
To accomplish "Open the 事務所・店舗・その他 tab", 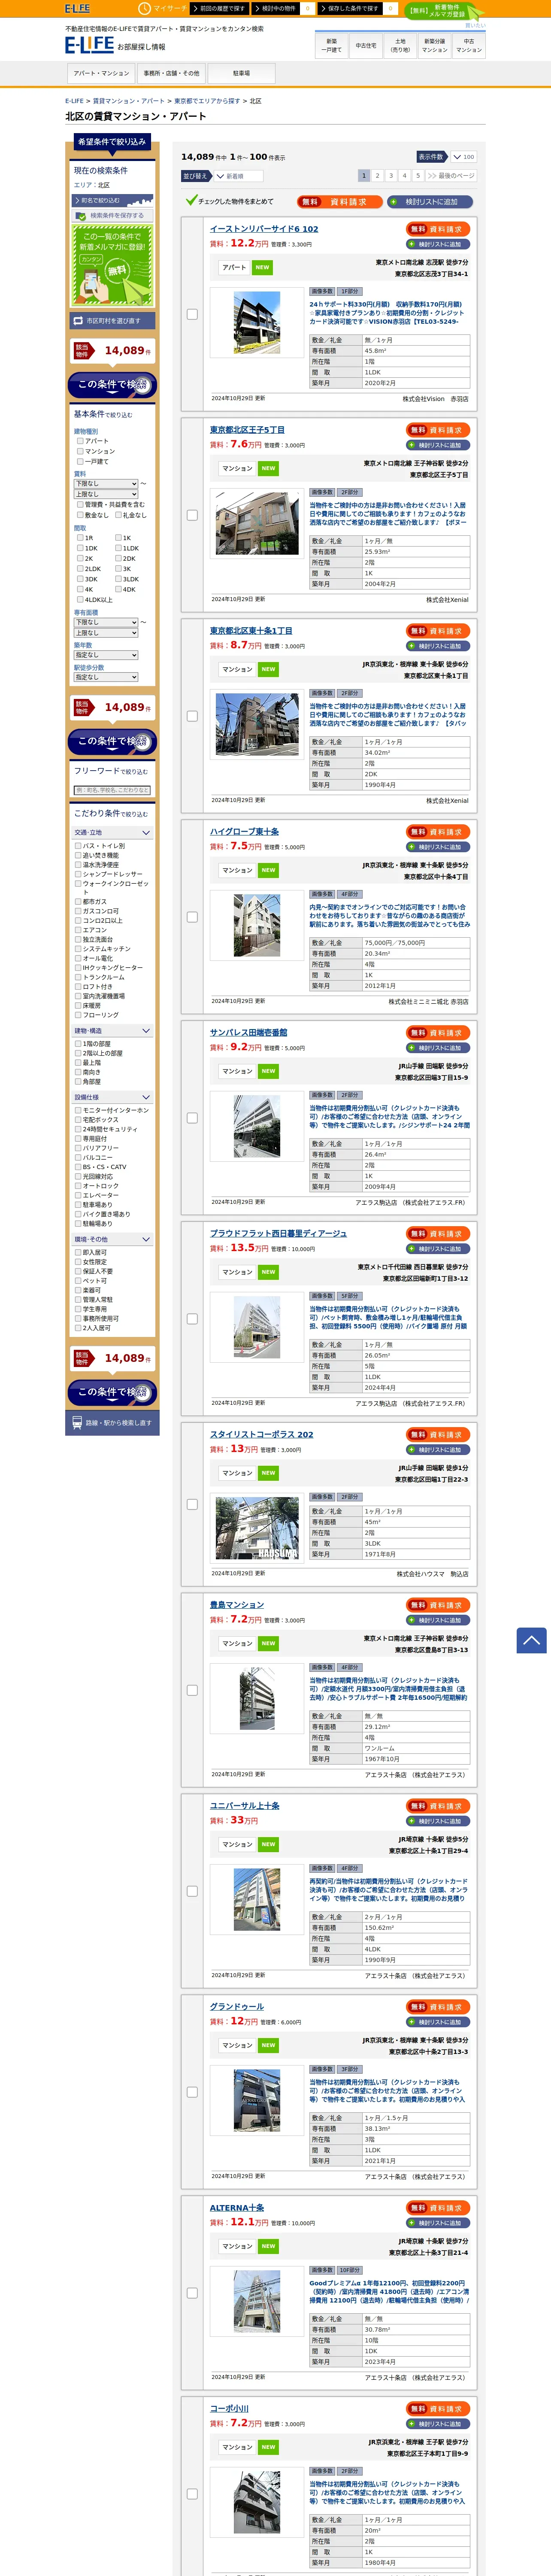I will click(171, 73).
